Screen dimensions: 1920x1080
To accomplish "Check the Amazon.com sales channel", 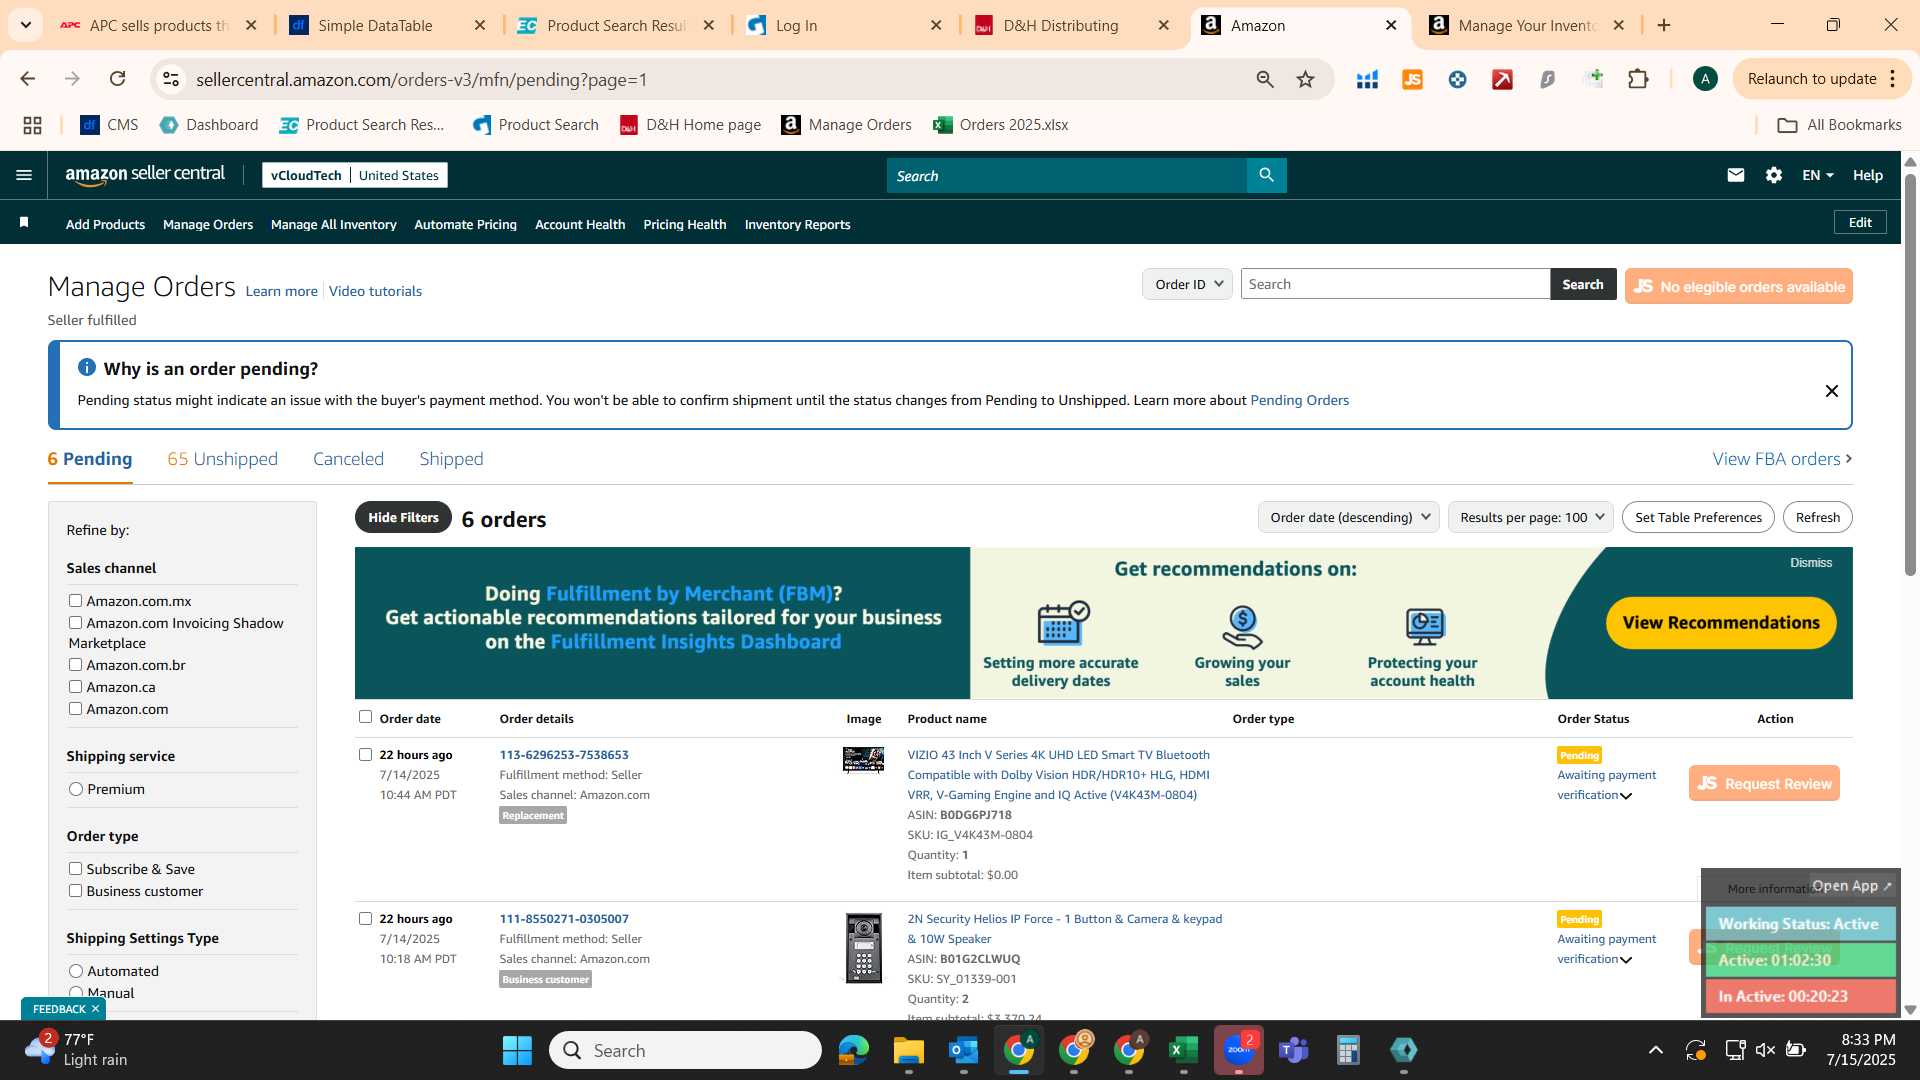I will [75, 708].
